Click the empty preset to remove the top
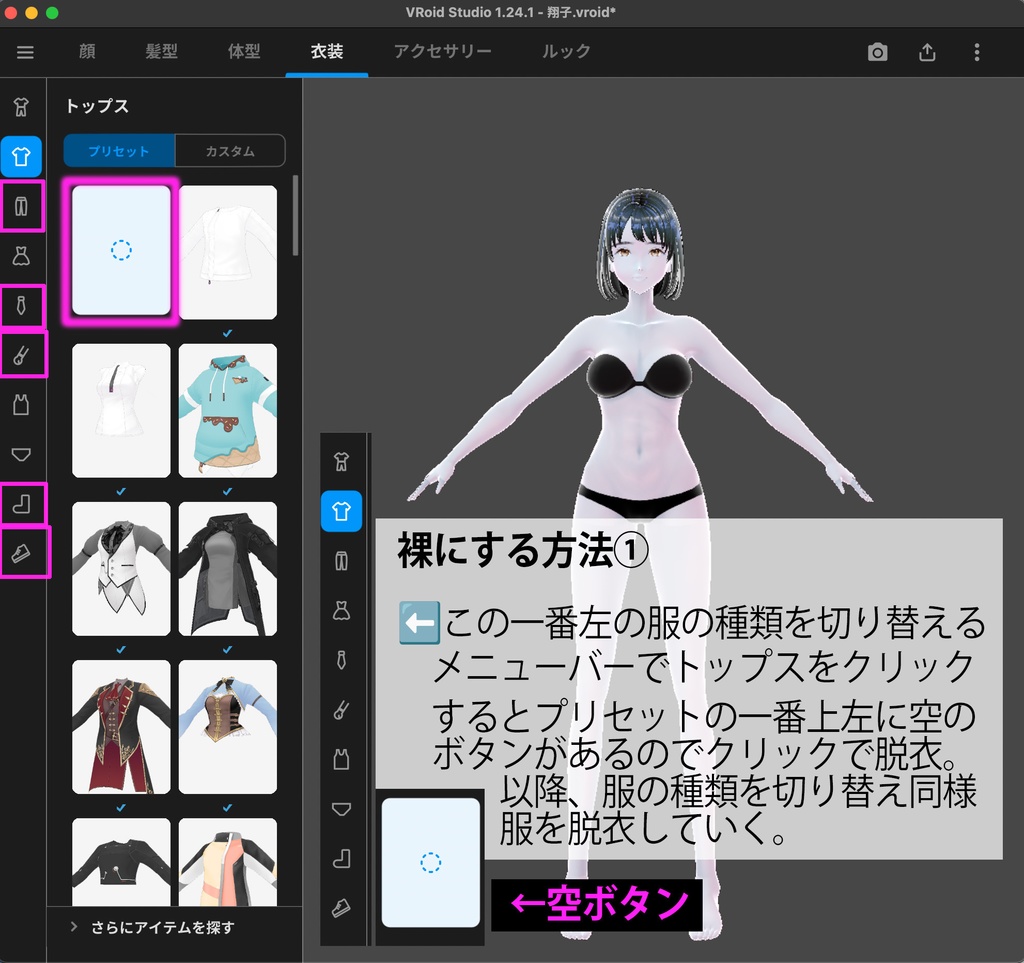 pyautogui.click(x=120, y=251)
